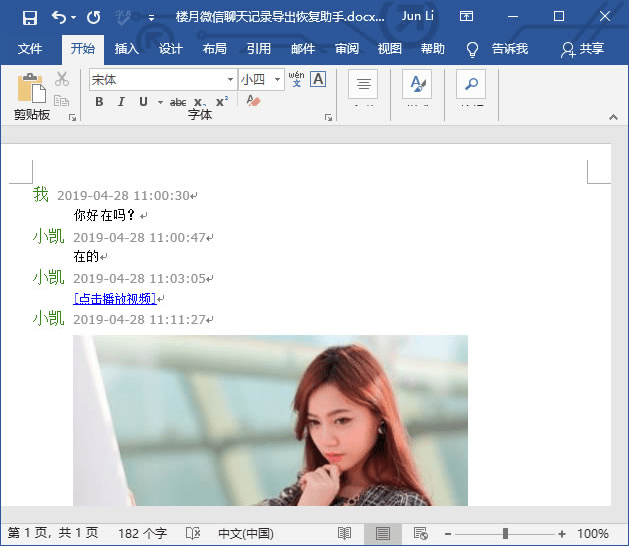Open the underline style dropdown arrow
The height and width of the screenshot is (546, 629).
coord(160,102)
